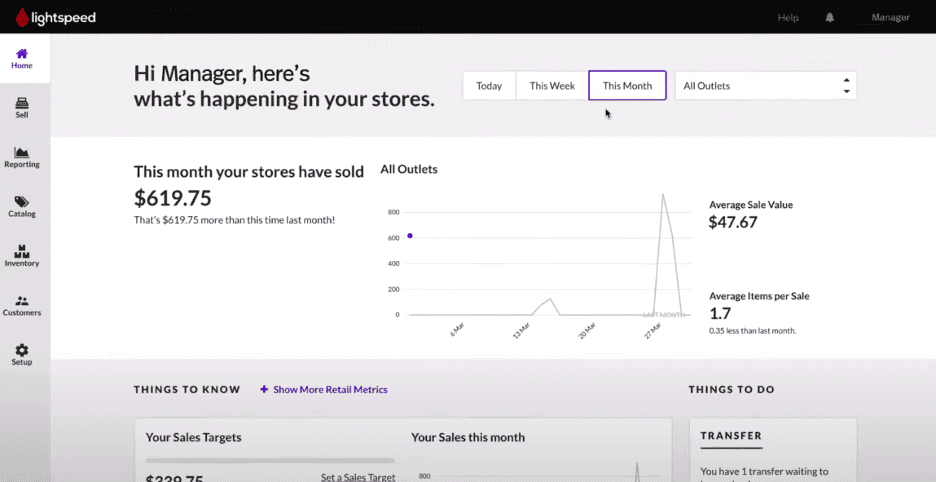
Task: Open the Customers people icon
Action: click(x=22, y=301)
